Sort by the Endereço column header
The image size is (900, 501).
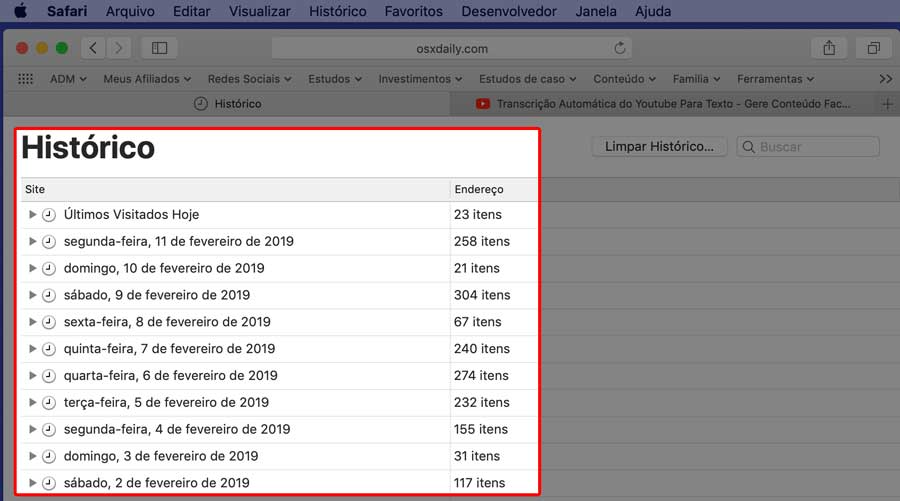pos(480,189)
